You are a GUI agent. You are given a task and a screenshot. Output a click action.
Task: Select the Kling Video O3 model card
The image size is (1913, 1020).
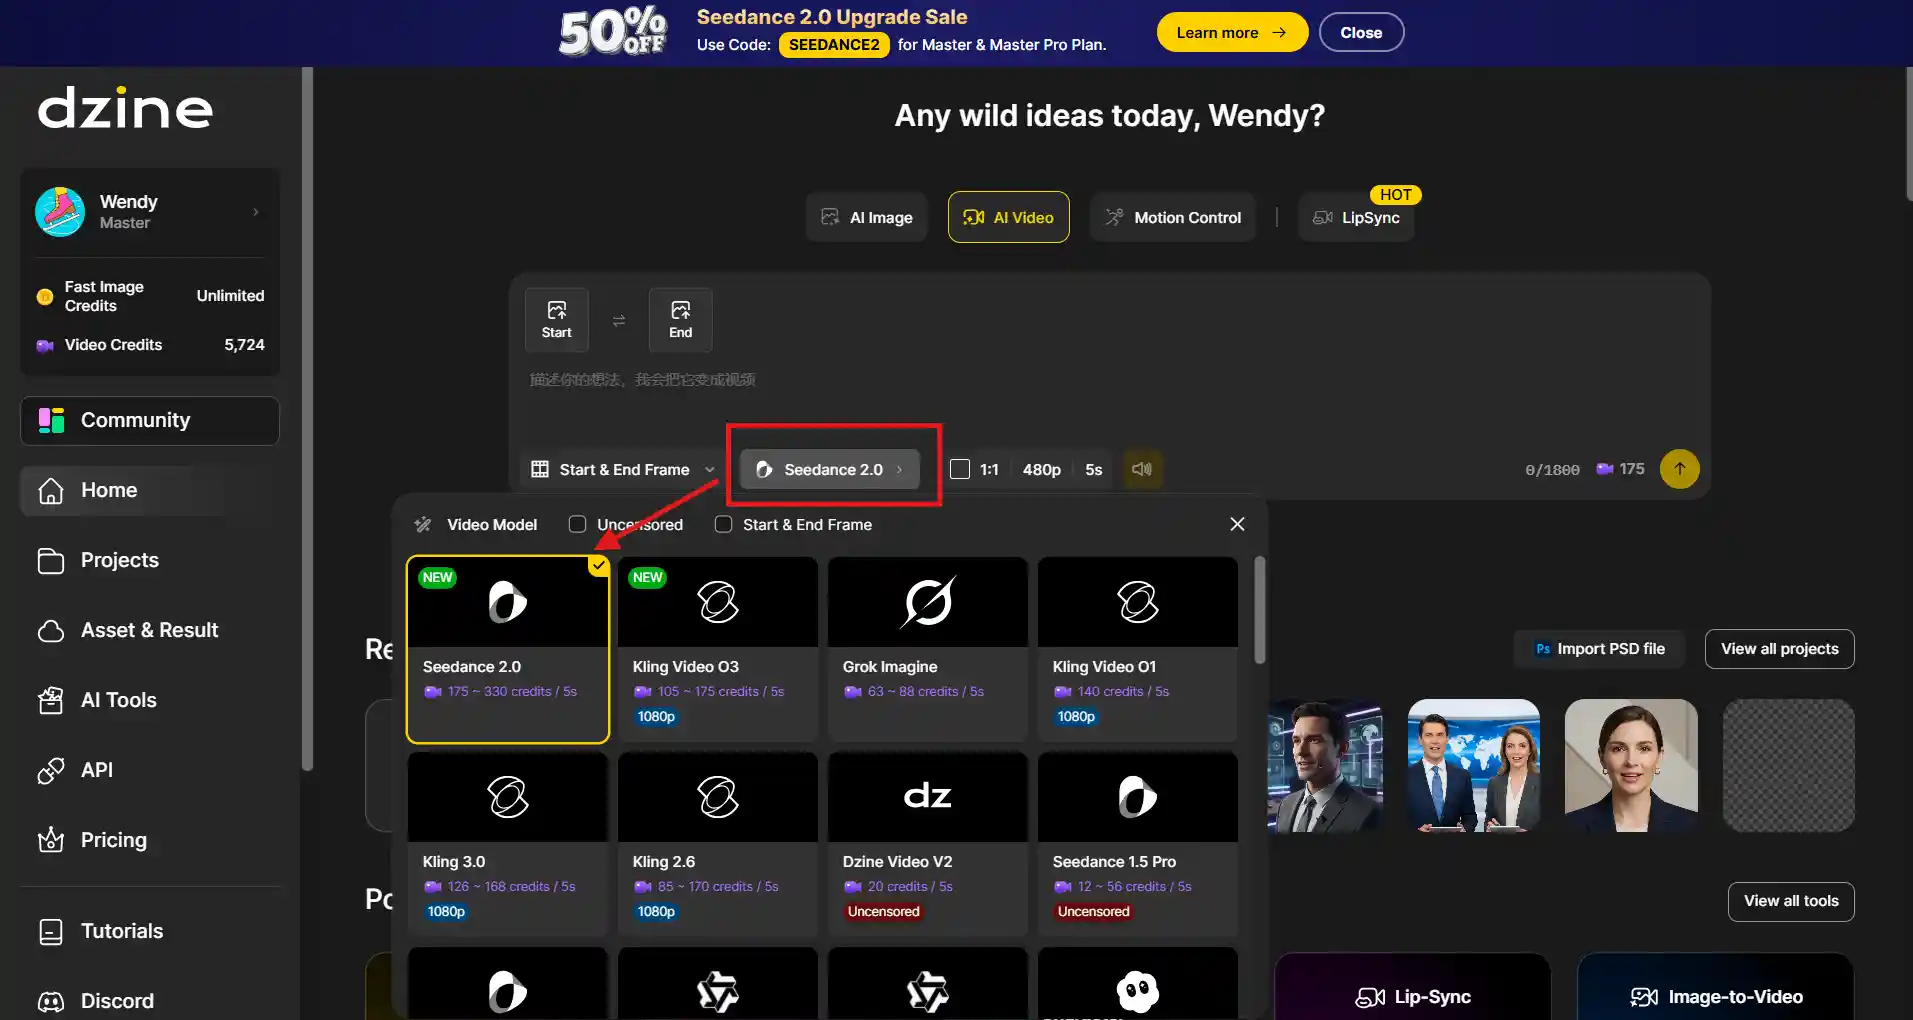pos(717,649)
